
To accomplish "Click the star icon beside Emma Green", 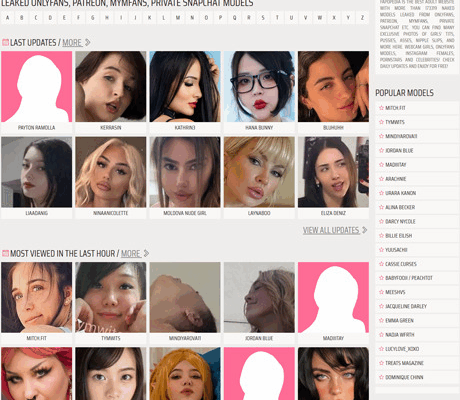I will [381, 320].
